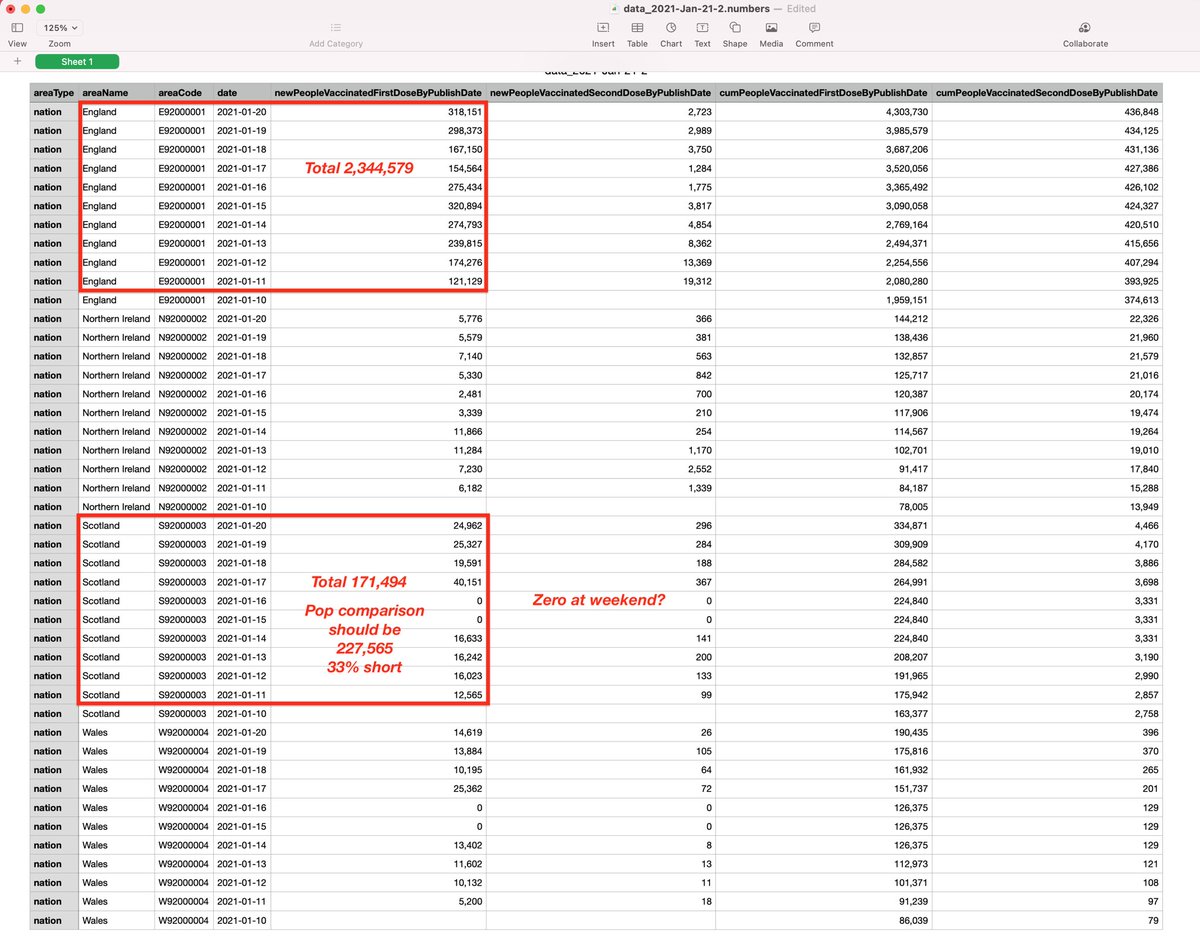1200x949 pixels.
Task: Add a Comment from the toolbar
Action: click(x=814, y=34)
